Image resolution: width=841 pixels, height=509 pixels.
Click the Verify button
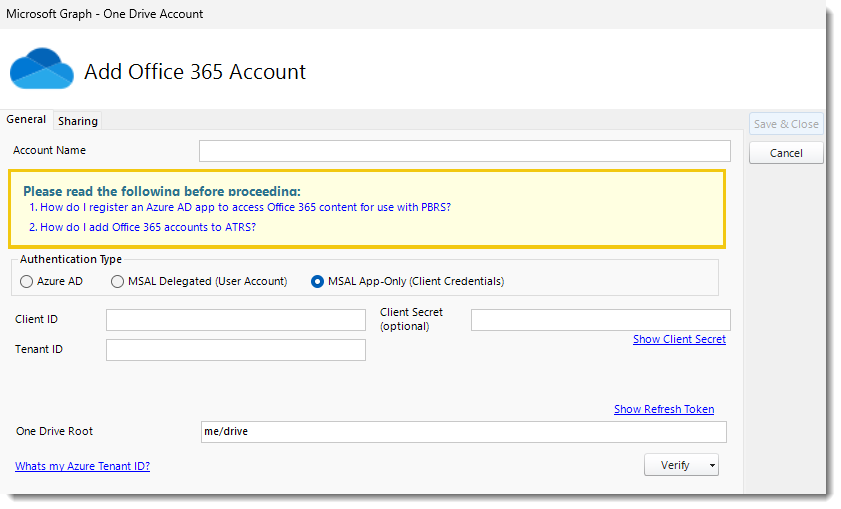coord(675,465)
